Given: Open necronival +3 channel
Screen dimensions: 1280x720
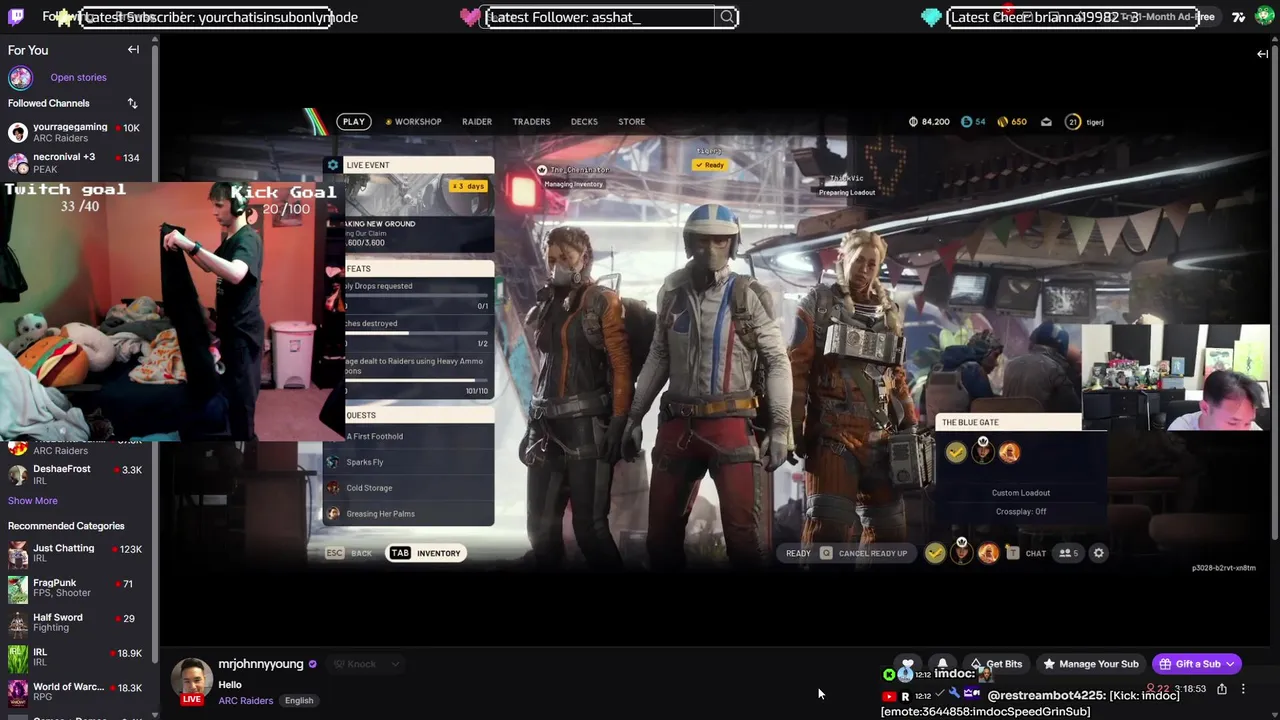Looking at the screenshot, I should (74, 162).
